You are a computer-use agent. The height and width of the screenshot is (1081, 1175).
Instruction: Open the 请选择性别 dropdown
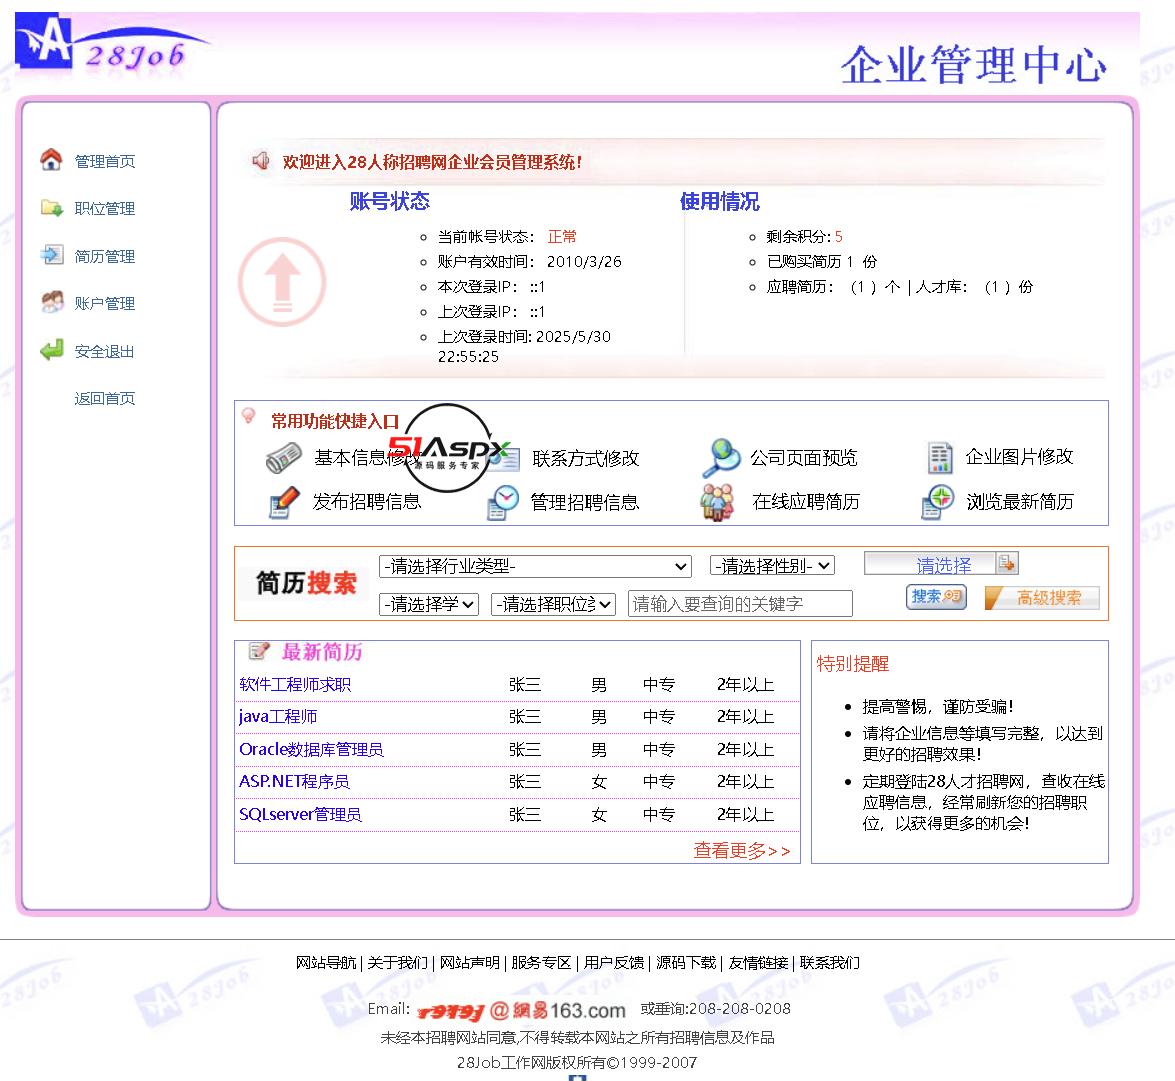click(x=772, y=566)
